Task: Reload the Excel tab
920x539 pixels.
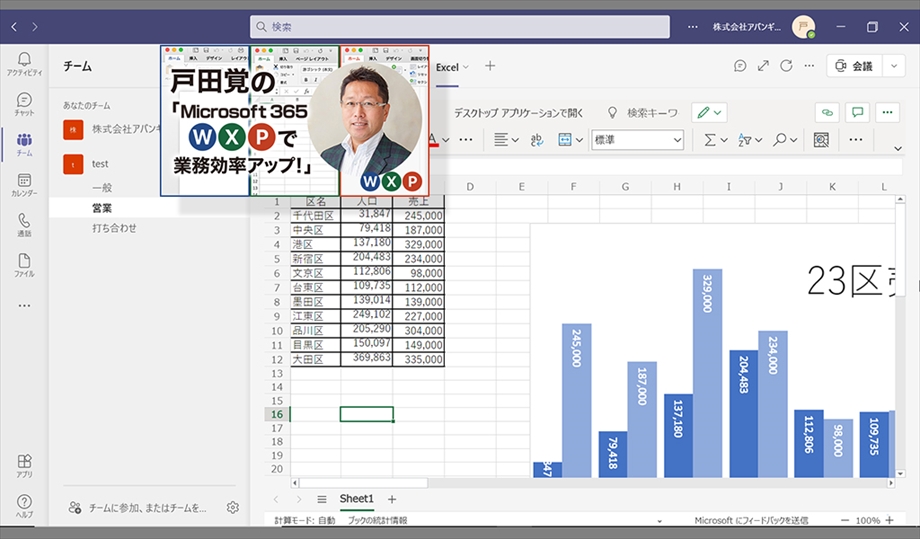Action: 786,66
